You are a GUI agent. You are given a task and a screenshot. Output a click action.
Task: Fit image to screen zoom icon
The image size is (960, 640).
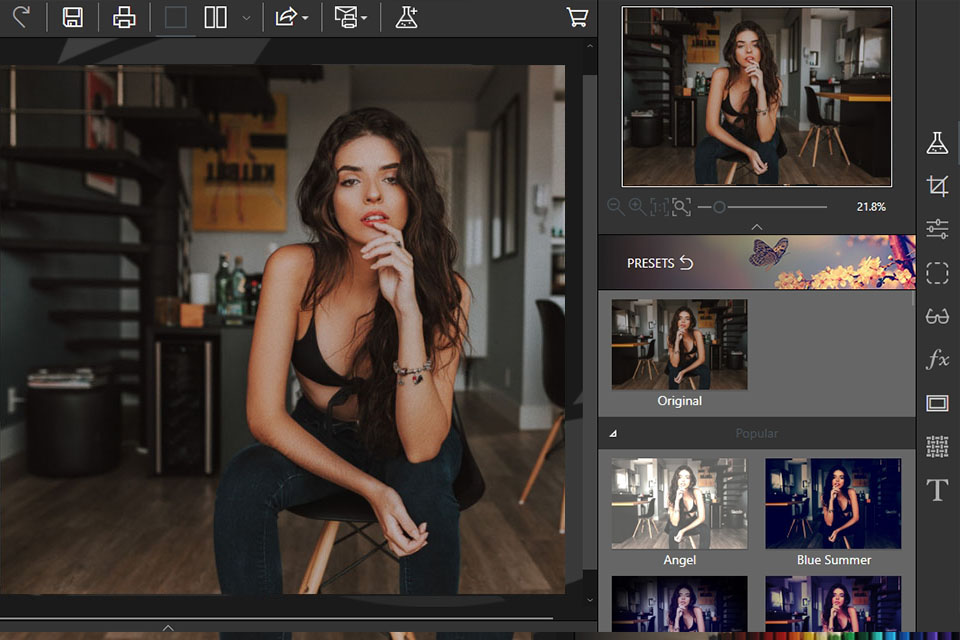(x=681, y=207)
